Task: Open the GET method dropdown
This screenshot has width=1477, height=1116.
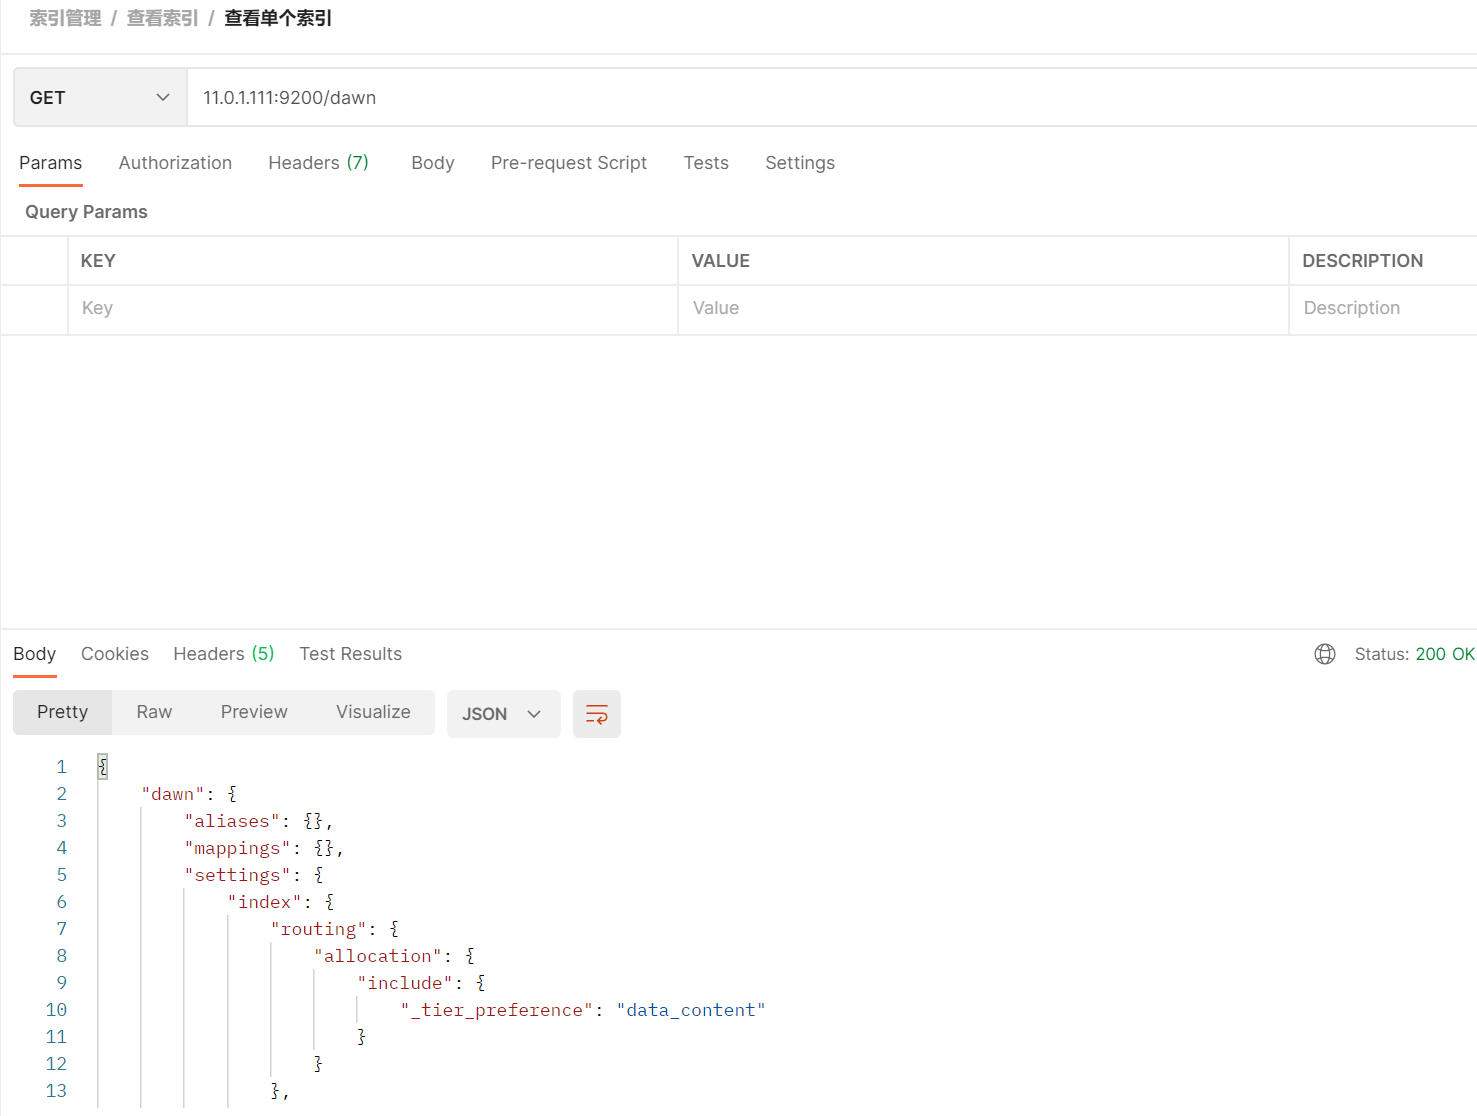Action: click(x=100, y=97)
